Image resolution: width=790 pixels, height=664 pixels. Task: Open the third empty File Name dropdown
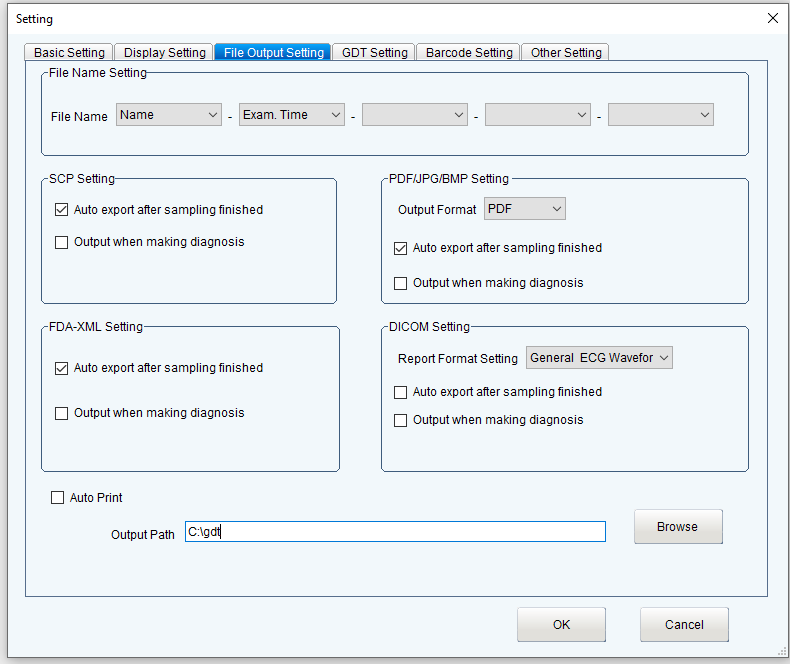point(415,115)
